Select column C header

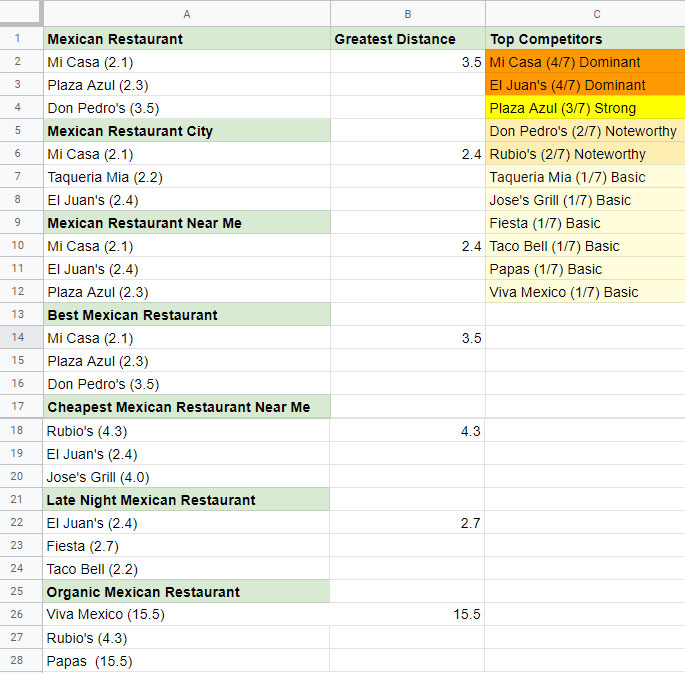pyautogui.click(x=585, y=13)
